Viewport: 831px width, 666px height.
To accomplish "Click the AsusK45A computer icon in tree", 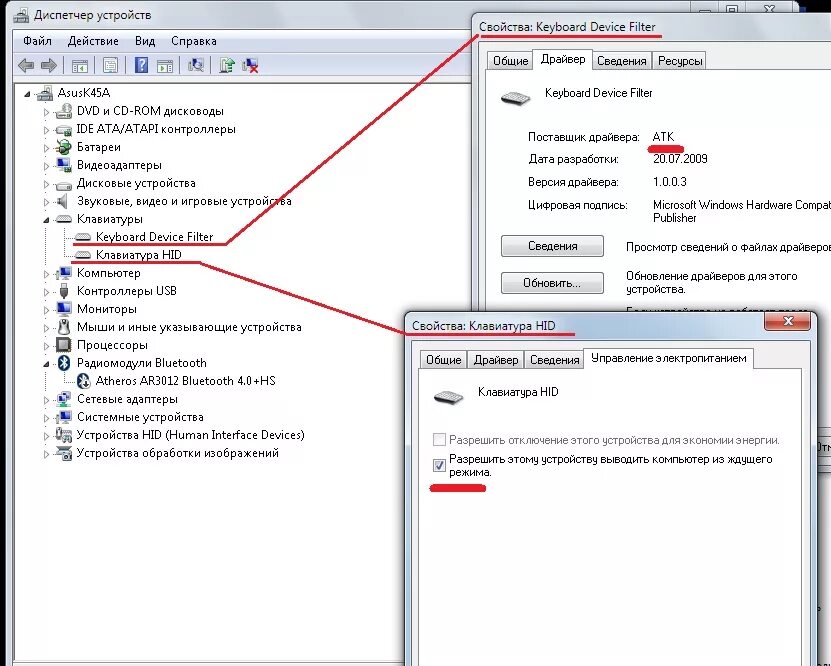I will pyautogui.click(x=45, y=93).
